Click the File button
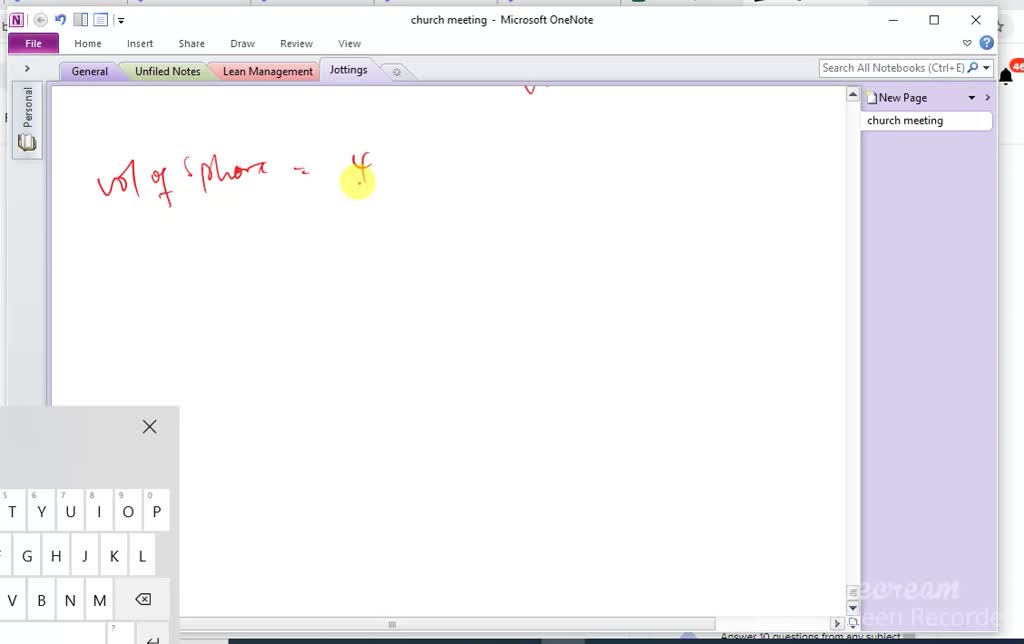Screen dimensions: 1024x644 point(33,44)
